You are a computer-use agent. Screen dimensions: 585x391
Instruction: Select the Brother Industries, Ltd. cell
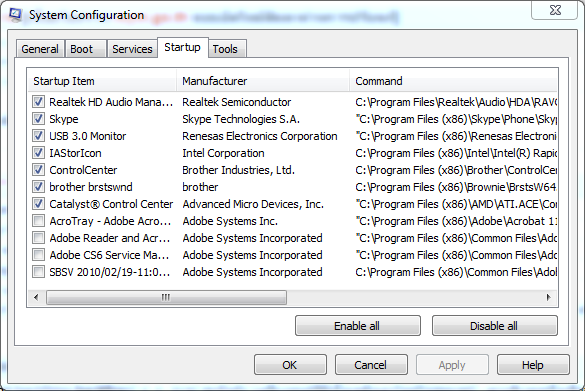(238, 170)
